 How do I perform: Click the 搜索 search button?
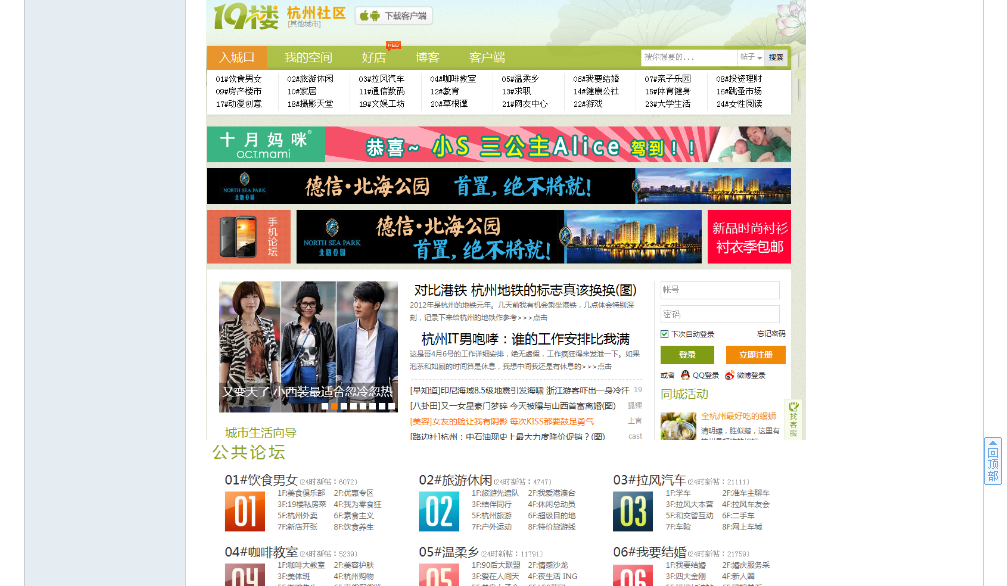776,57
